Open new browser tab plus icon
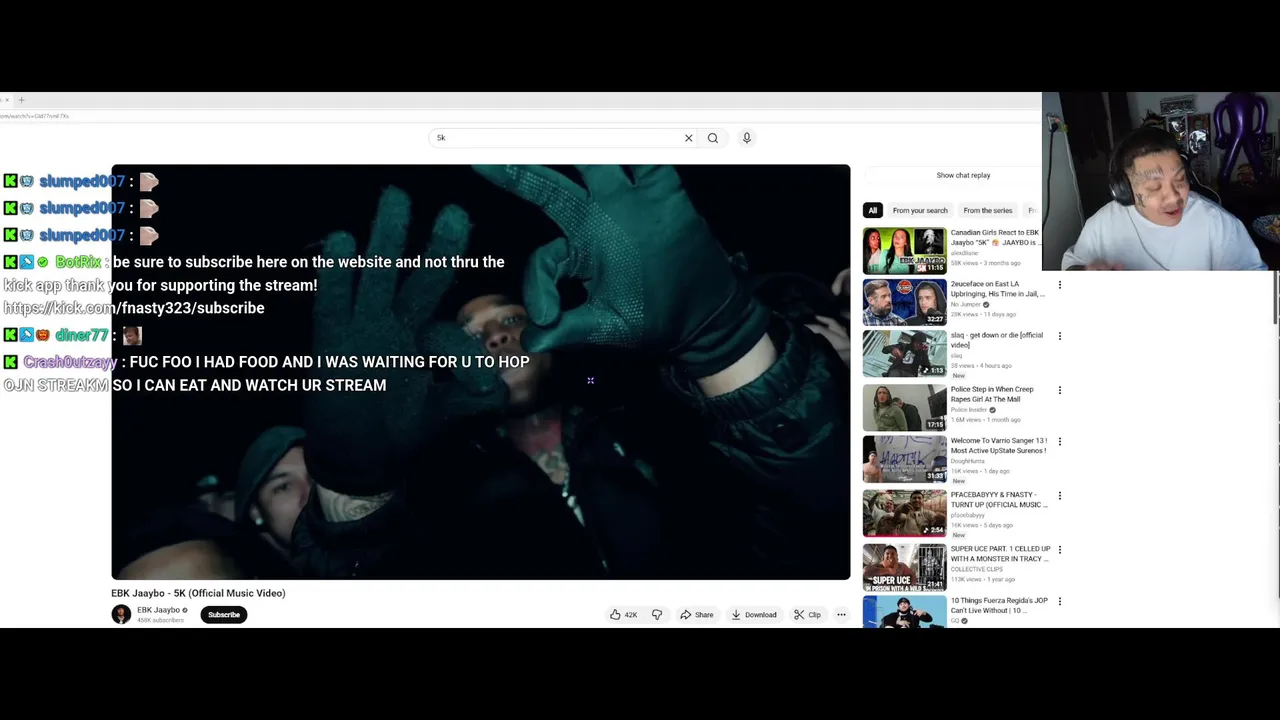This screenshot has height=720, width=1280. (21, 100)
